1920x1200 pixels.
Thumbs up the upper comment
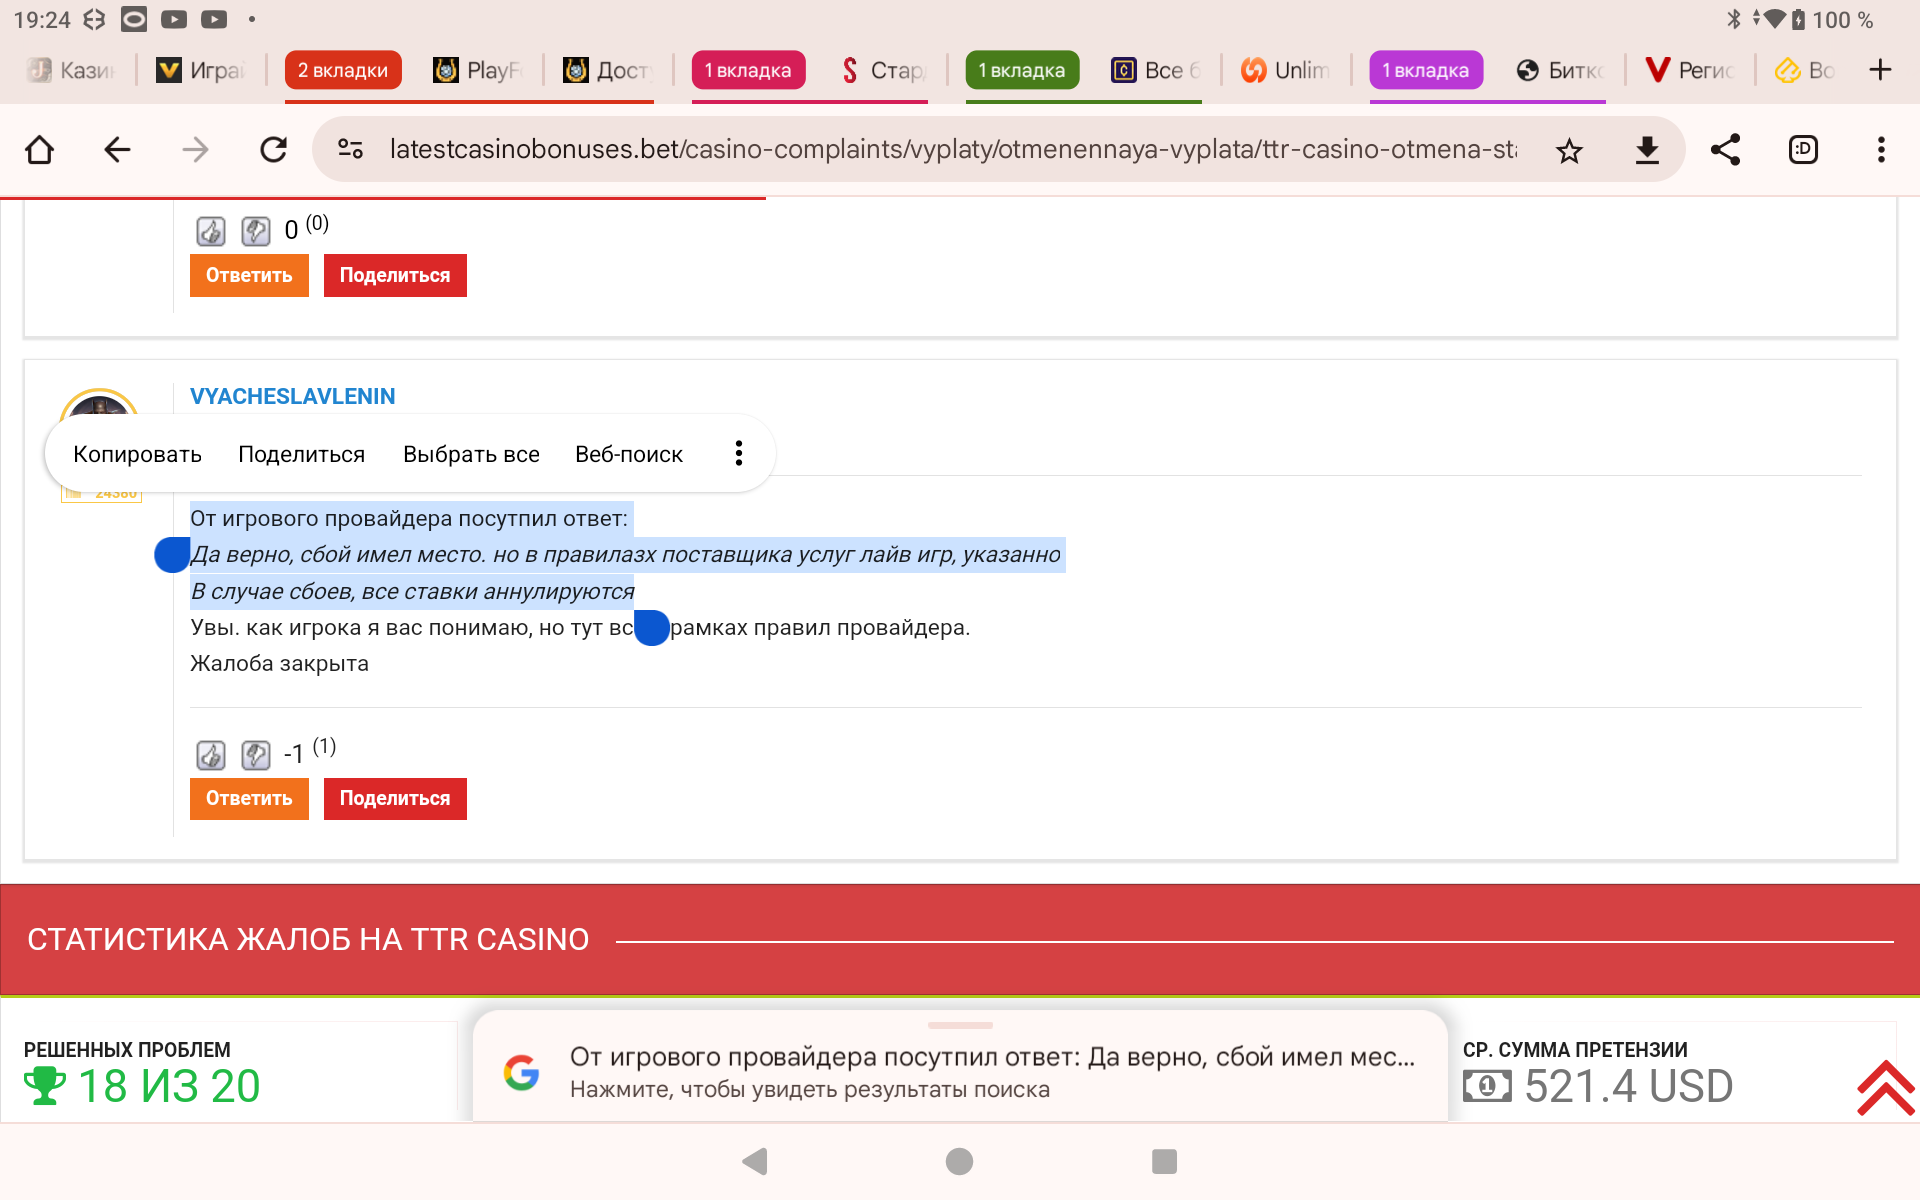211,231
